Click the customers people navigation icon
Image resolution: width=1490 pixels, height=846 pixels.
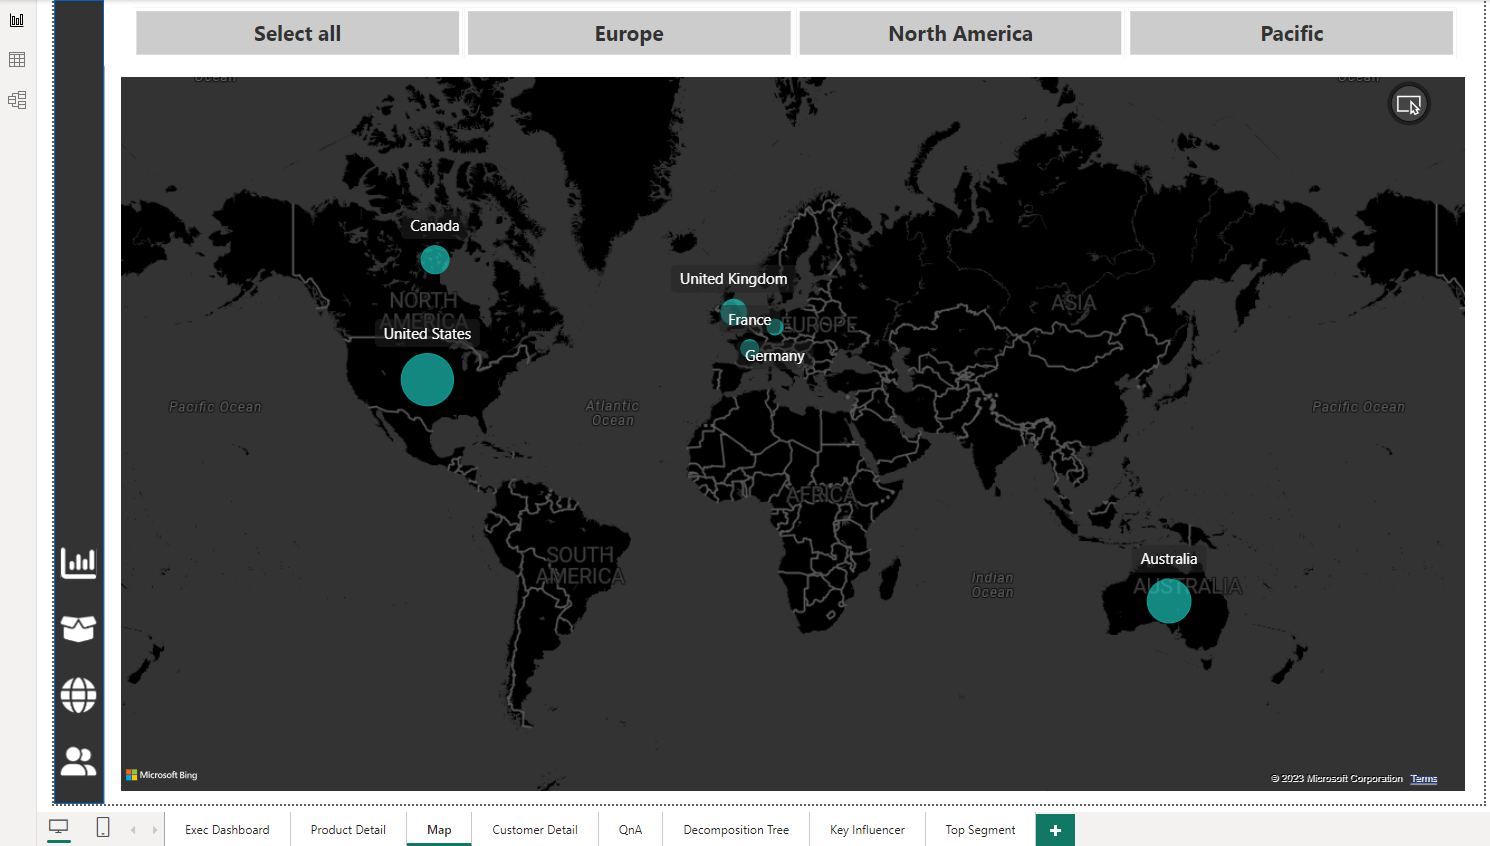(78, 761)
